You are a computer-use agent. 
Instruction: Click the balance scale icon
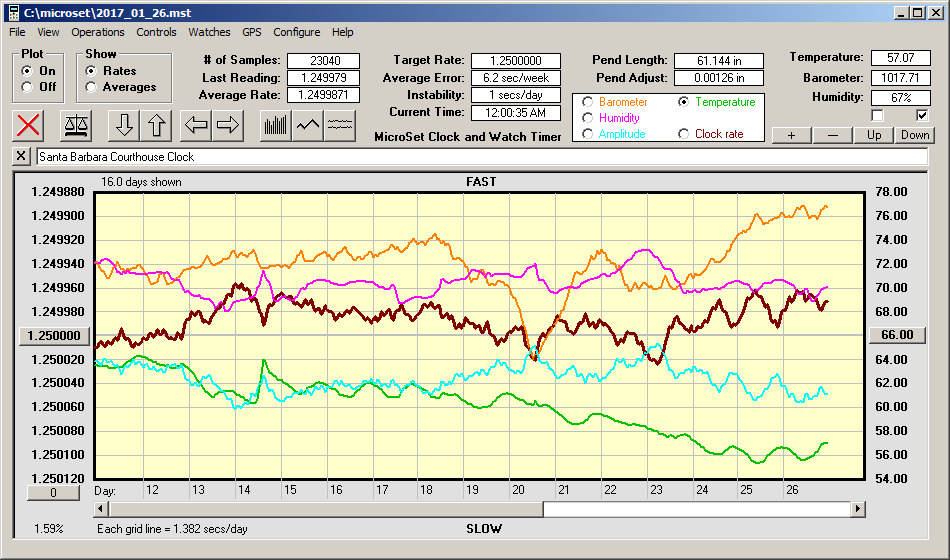tap(76, 125)
